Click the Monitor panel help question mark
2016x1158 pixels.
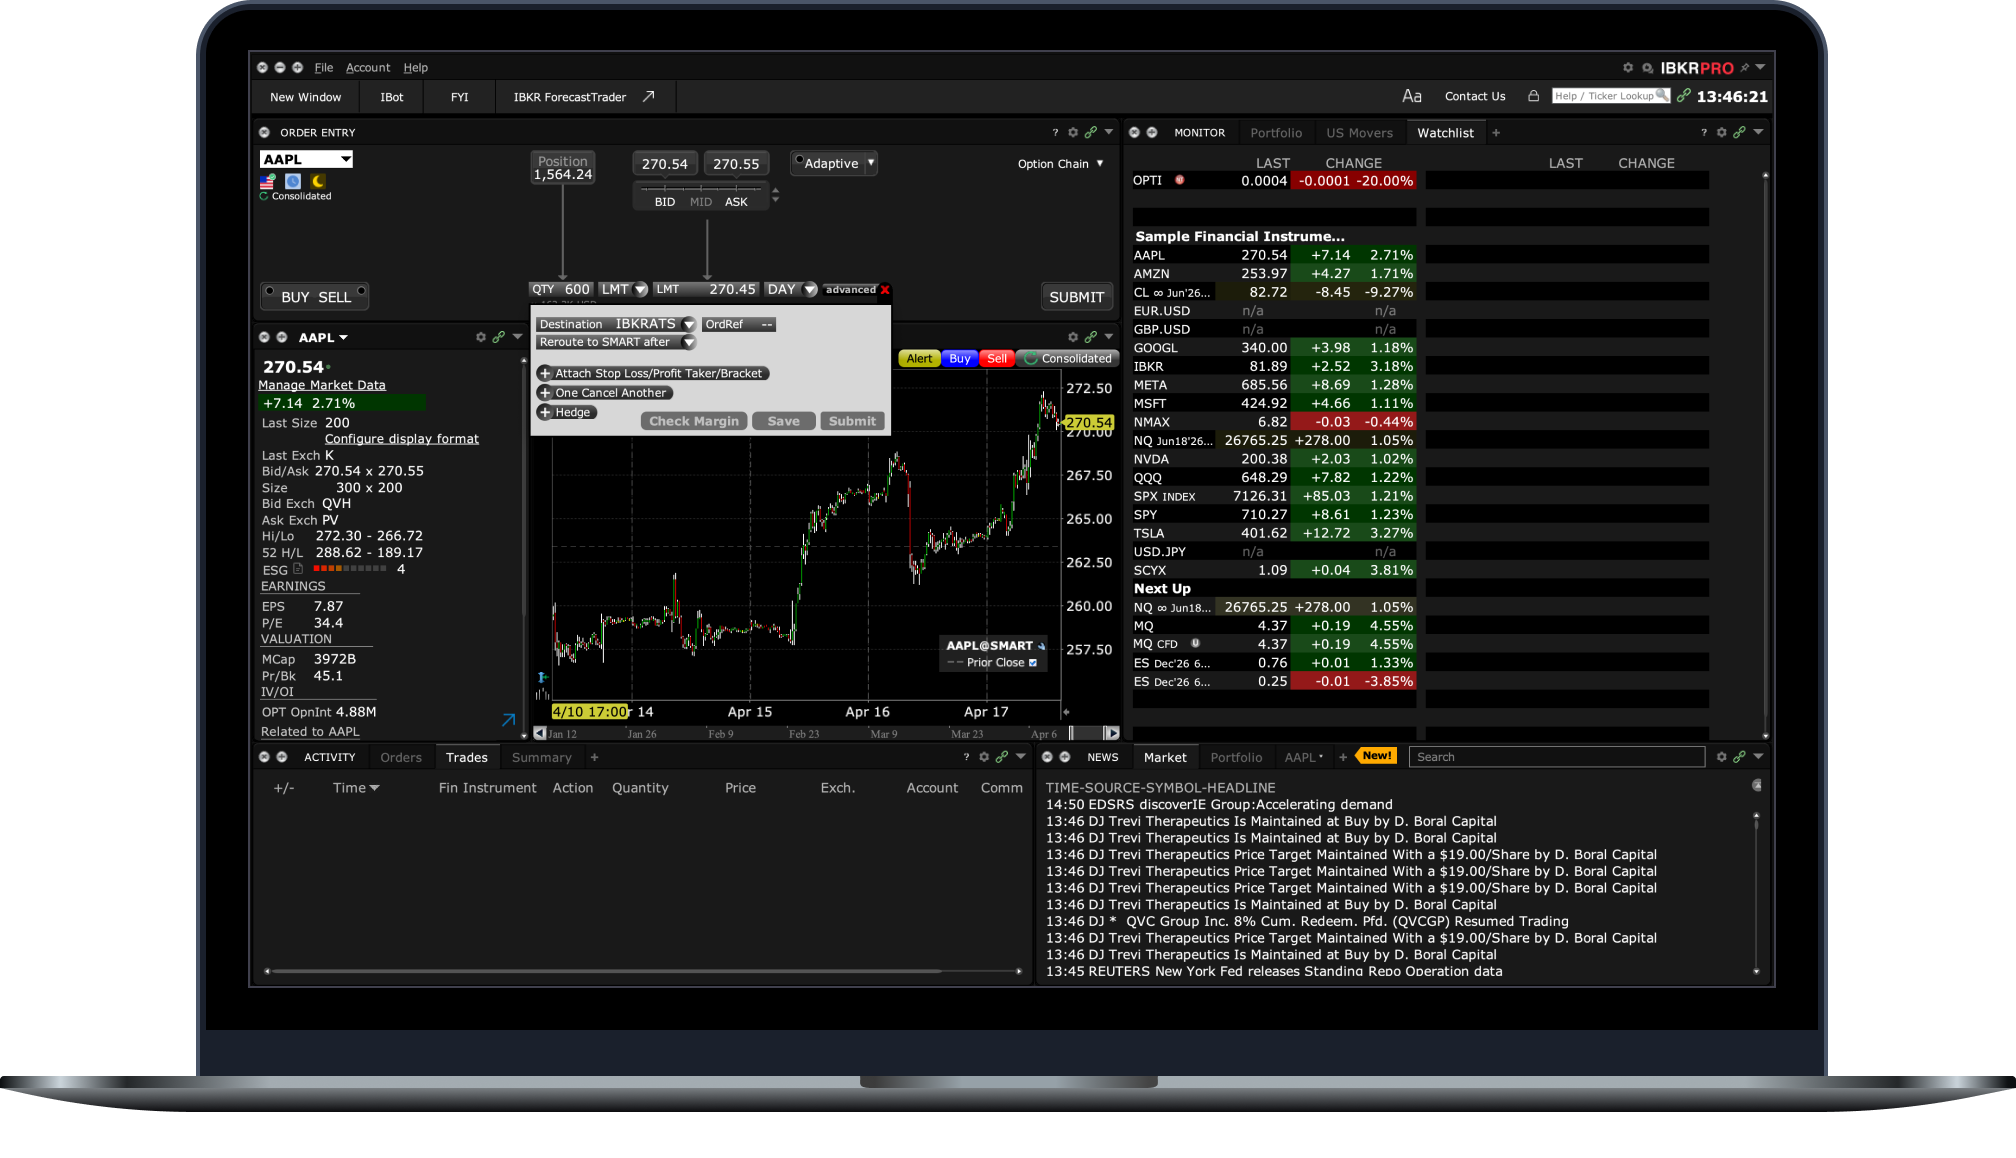point(1704,132)
